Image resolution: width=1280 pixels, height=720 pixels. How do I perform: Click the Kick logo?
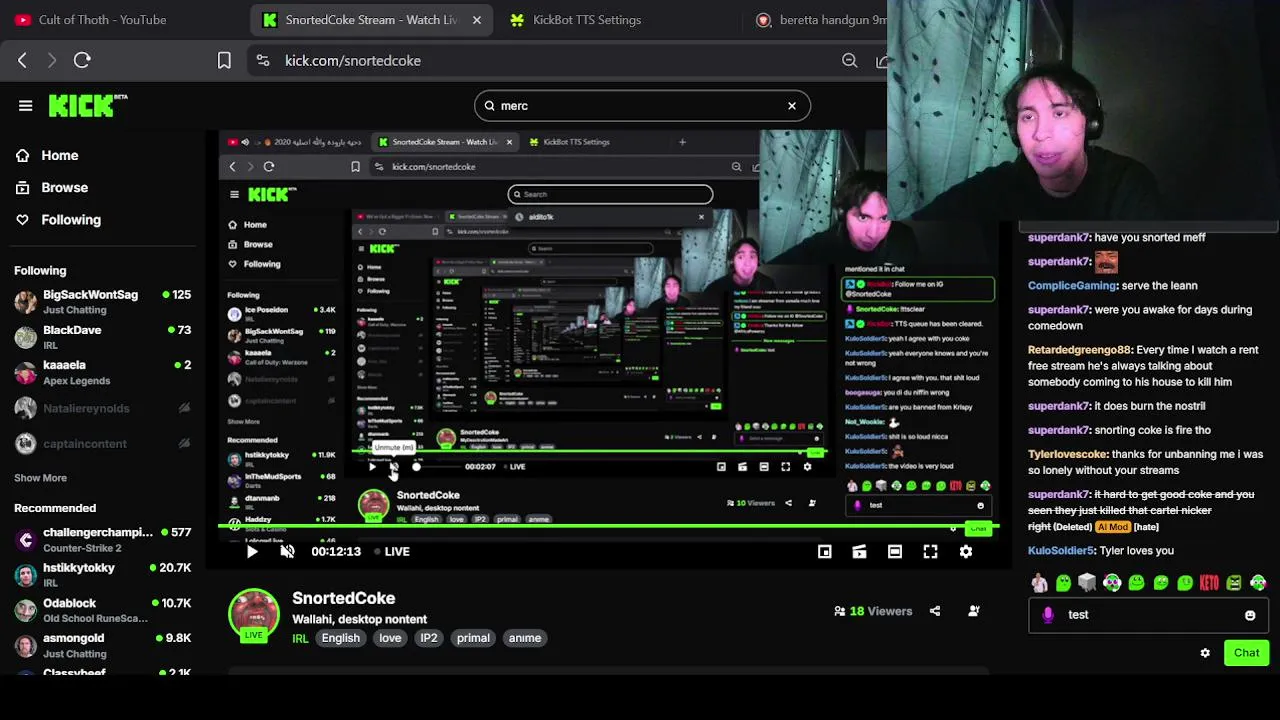(x=88, y=105)
